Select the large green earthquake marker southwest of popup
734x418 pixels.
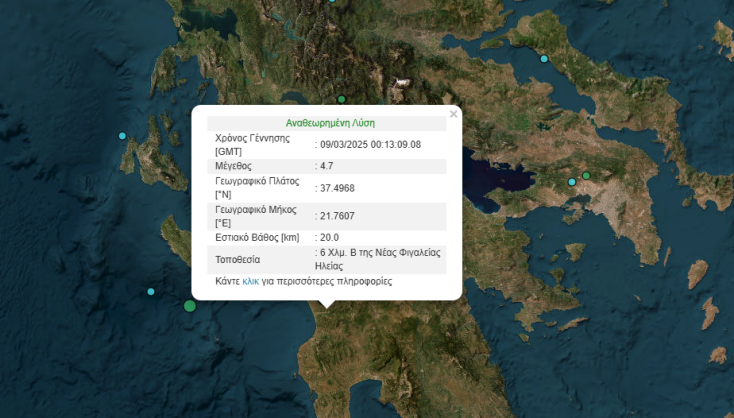pyautogui.click(x=190, y=305)
